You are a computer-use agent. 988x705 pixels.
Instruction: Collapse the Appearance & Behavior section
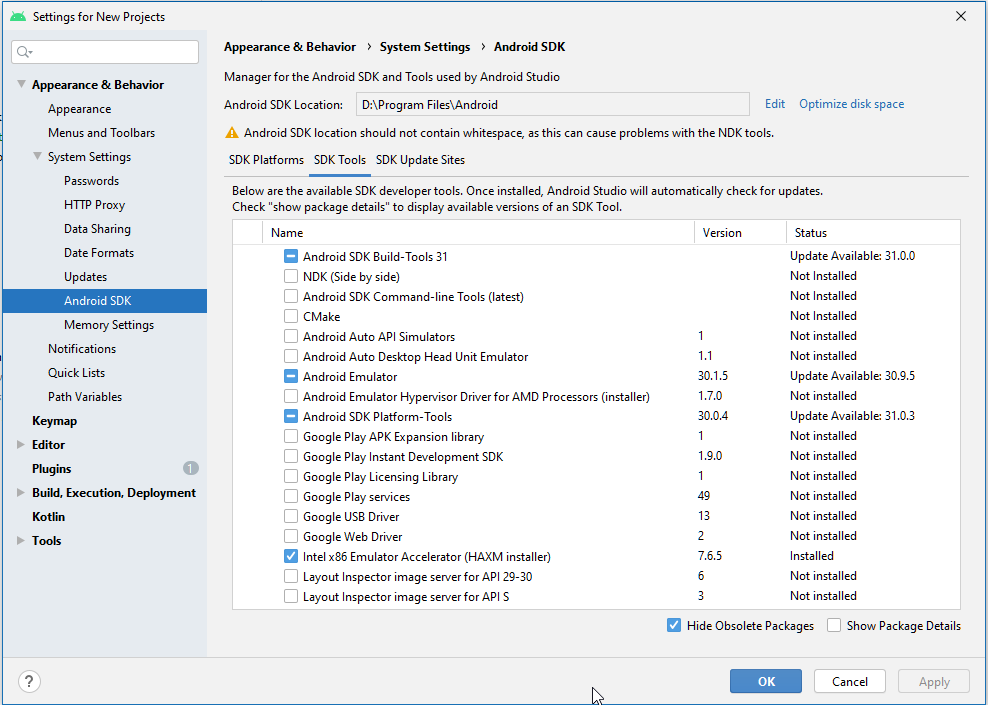[x=22, y=85]
